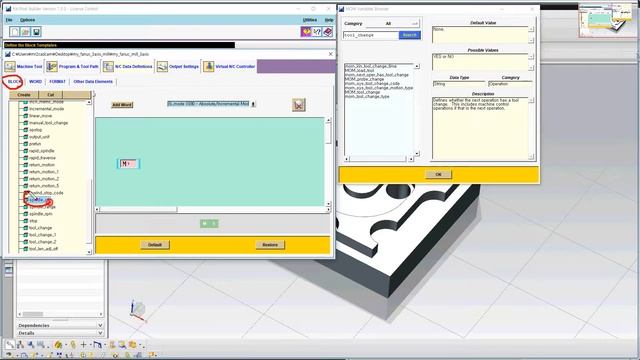The image size is (640, 360).
Task: Select output_unit in the block tree
Action: (x=39, y=137)
